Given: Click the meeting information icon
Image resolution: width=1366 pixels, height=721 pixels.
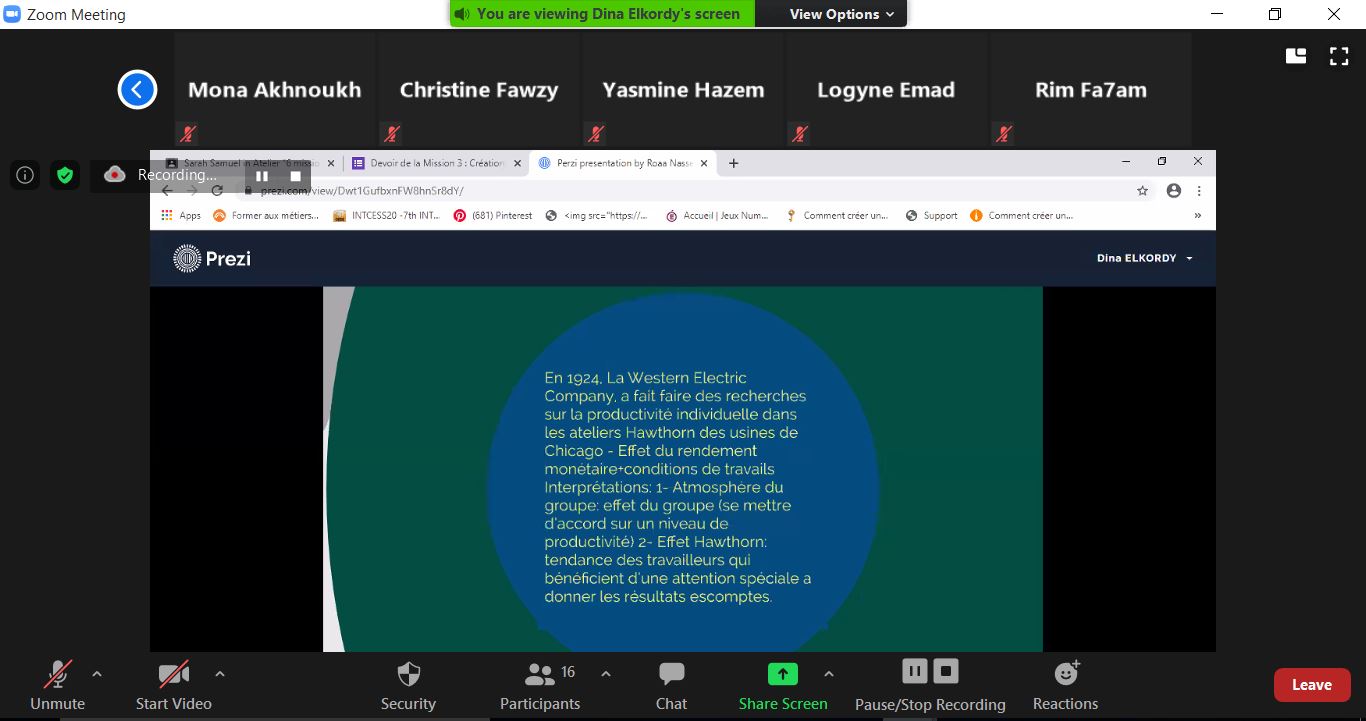Looking at the screenshot, I should [25, 175].
